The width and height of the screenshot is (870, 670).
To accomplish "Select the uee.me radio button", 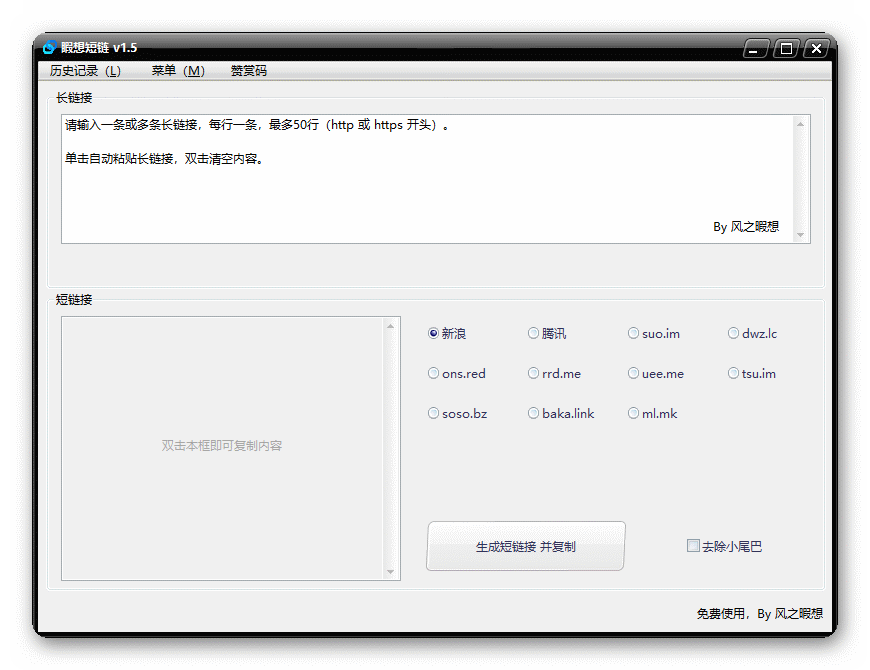I will (634, 374).
